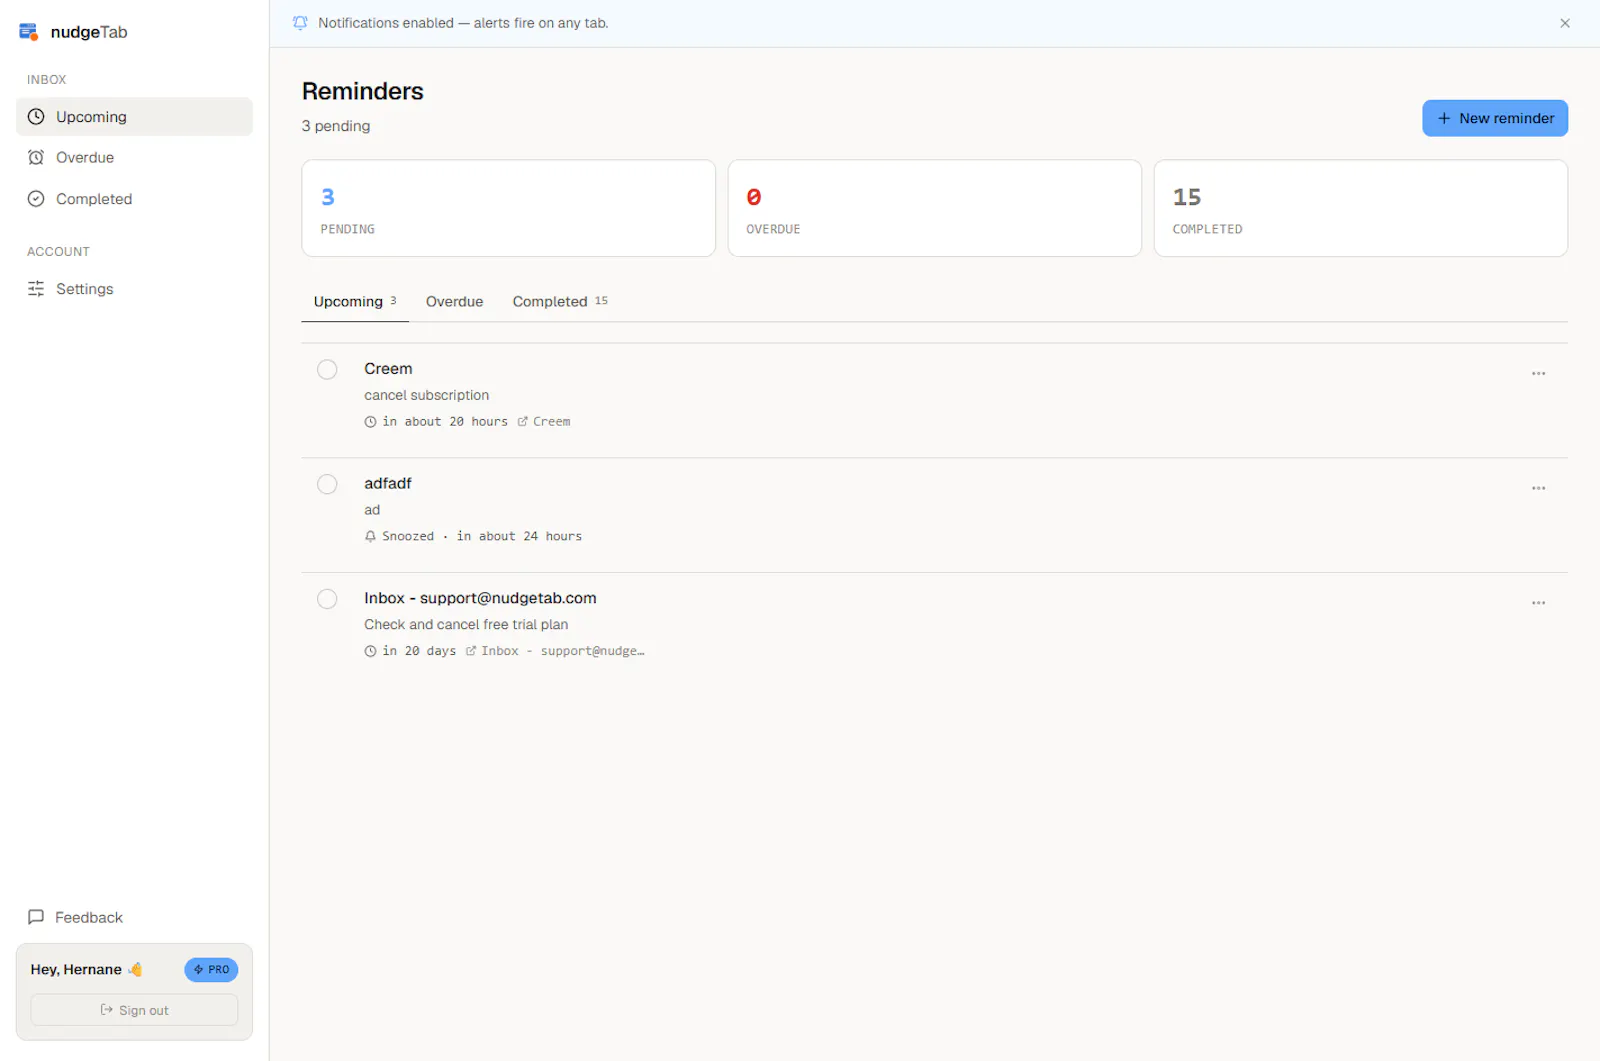Open the Feedback link
This screenshot has width=1600, height=1061.
pos(75,917)
